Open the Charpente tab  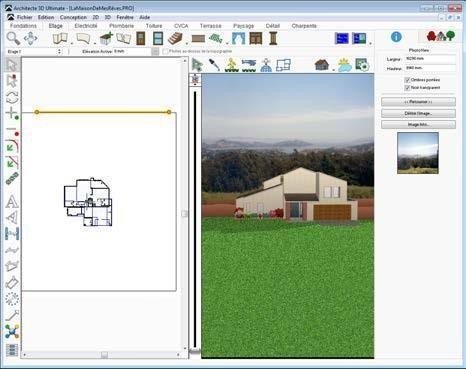coord(304,26)
